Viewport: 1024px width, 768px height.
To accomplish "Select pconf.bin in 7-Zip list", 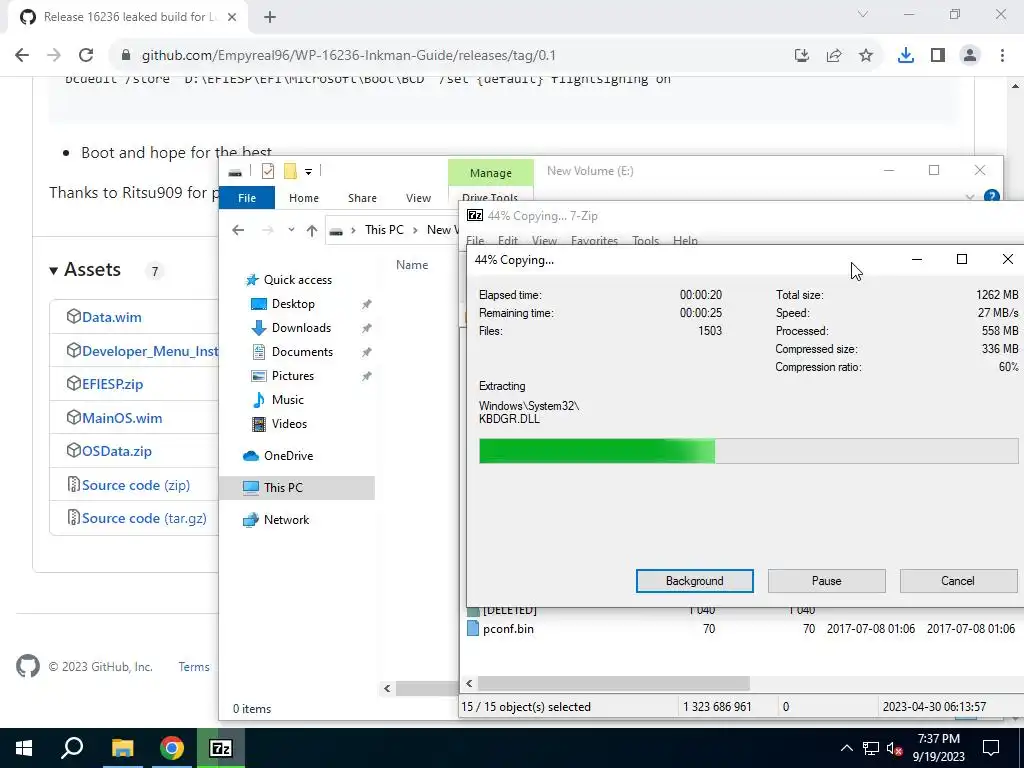I will click(x=508, y=629).
